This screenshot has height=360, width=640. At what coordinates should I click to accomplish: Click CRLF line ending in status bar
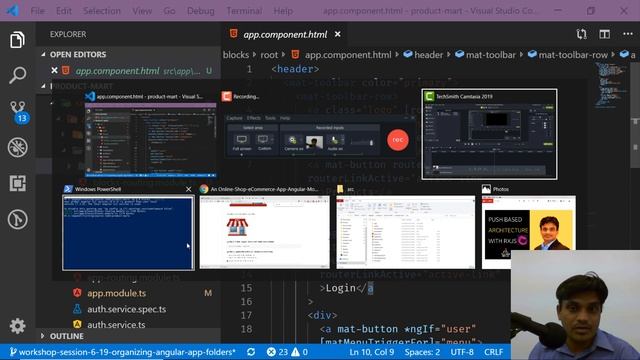coord(493,352)
